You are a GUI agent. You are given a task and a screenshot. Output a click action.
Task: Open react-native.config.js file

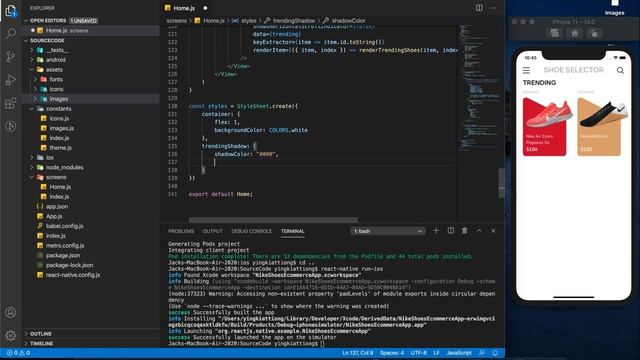click(x=73, y=275)
